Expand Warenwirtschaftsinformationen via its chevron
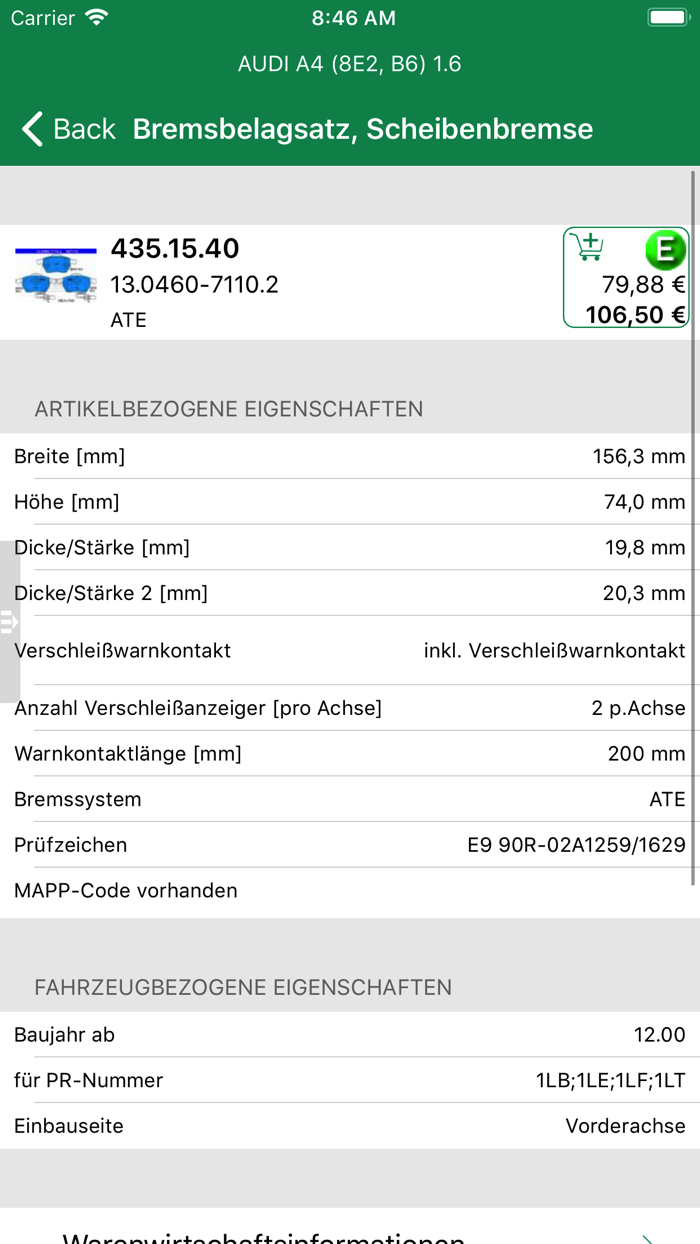 648,1237
